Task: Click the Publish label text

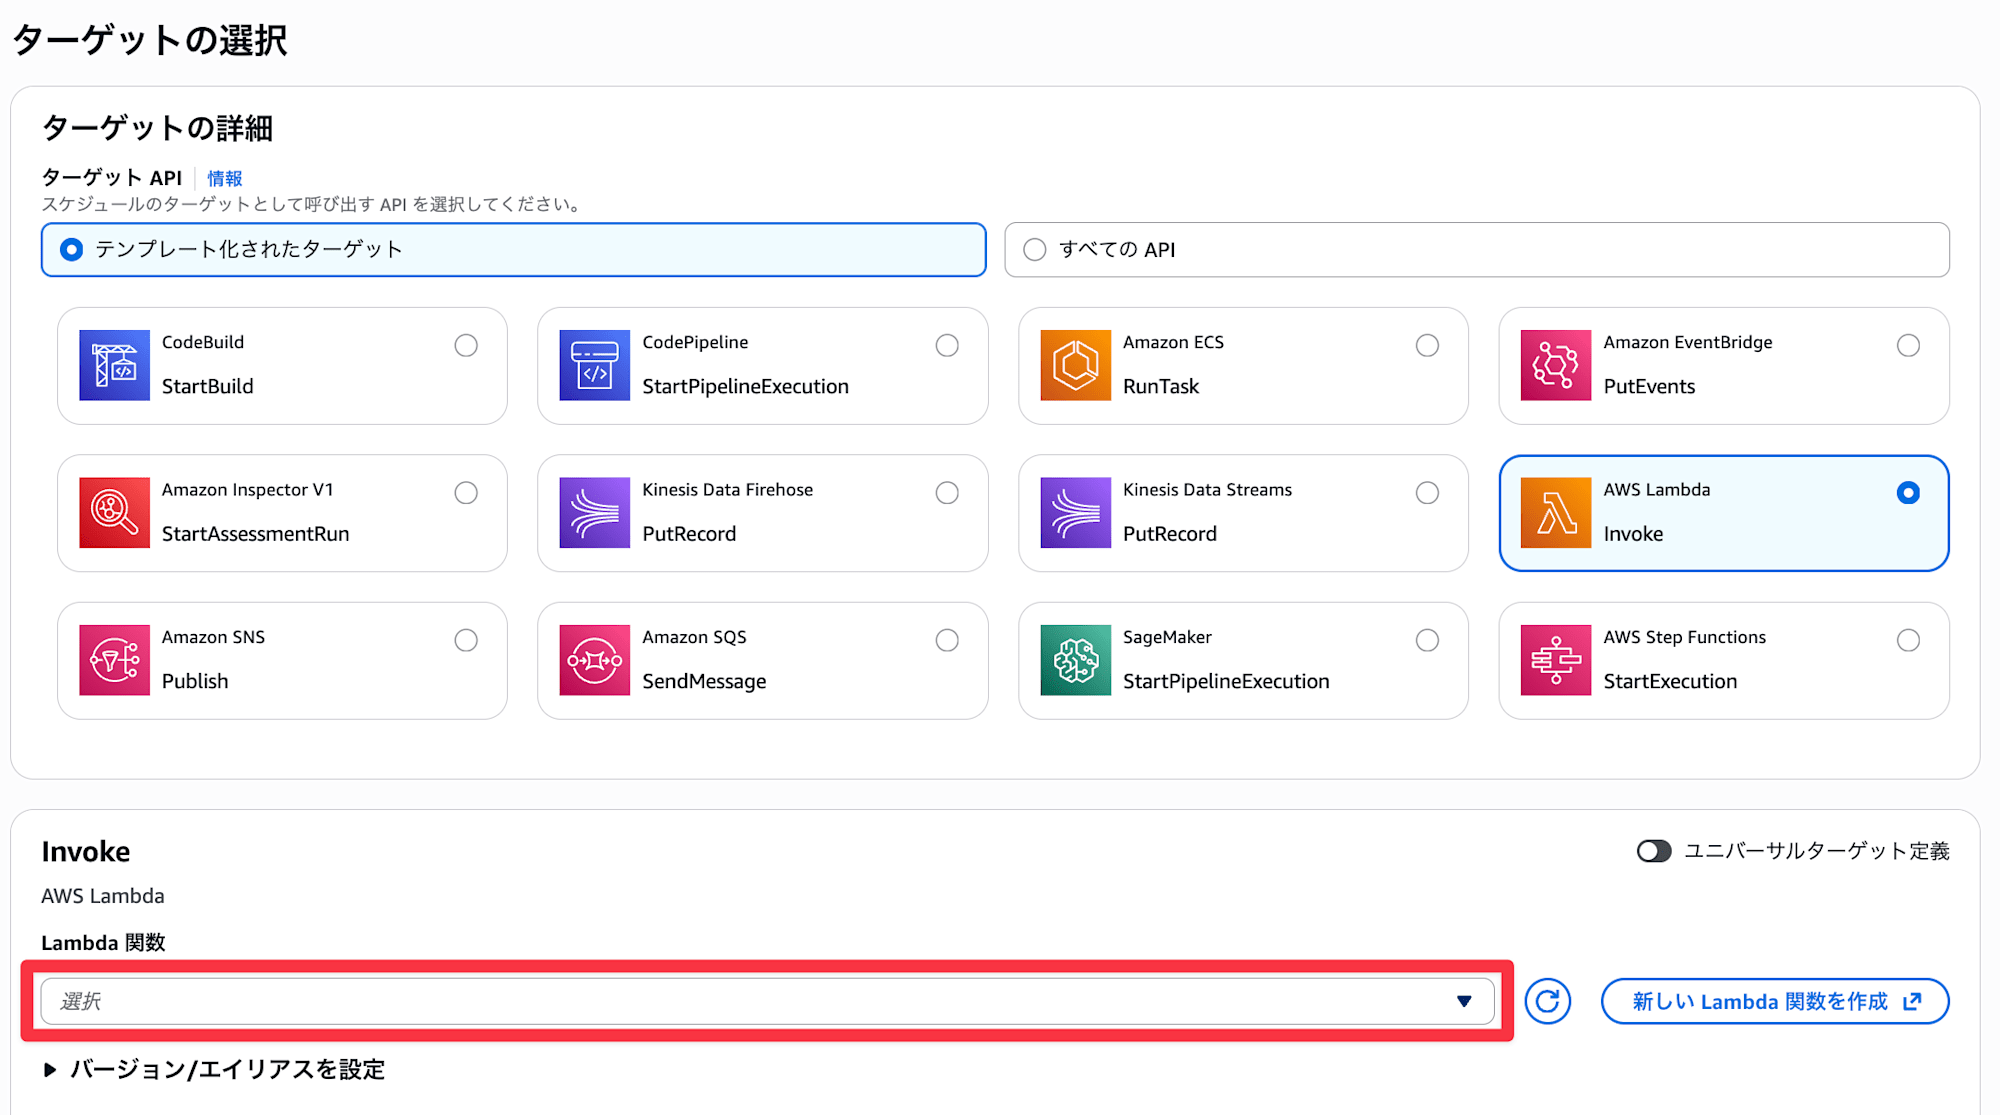Action: point(195,681)
